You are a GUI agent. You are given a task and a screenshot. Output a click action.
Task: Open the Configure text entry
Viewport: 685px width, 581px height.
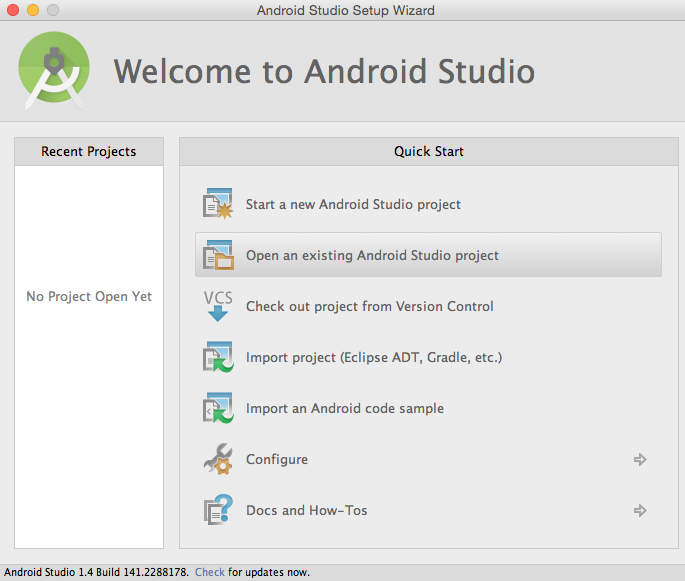pos(277,459)
